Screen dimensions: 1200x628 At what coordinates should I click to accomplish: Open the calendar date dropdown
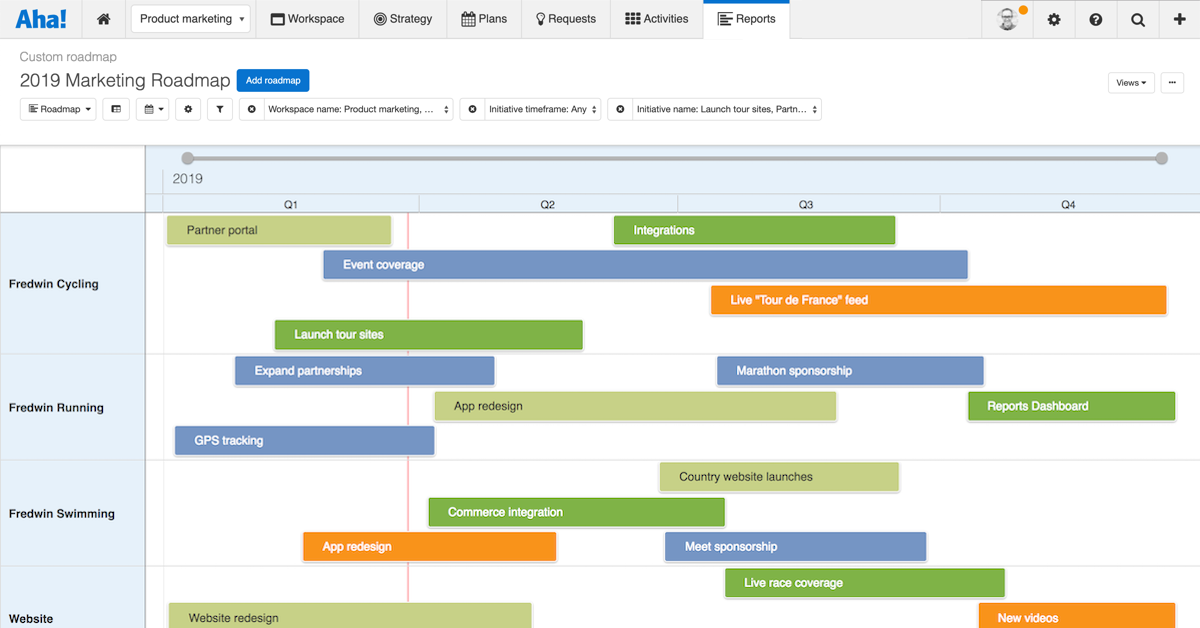[x=151, y=109]
